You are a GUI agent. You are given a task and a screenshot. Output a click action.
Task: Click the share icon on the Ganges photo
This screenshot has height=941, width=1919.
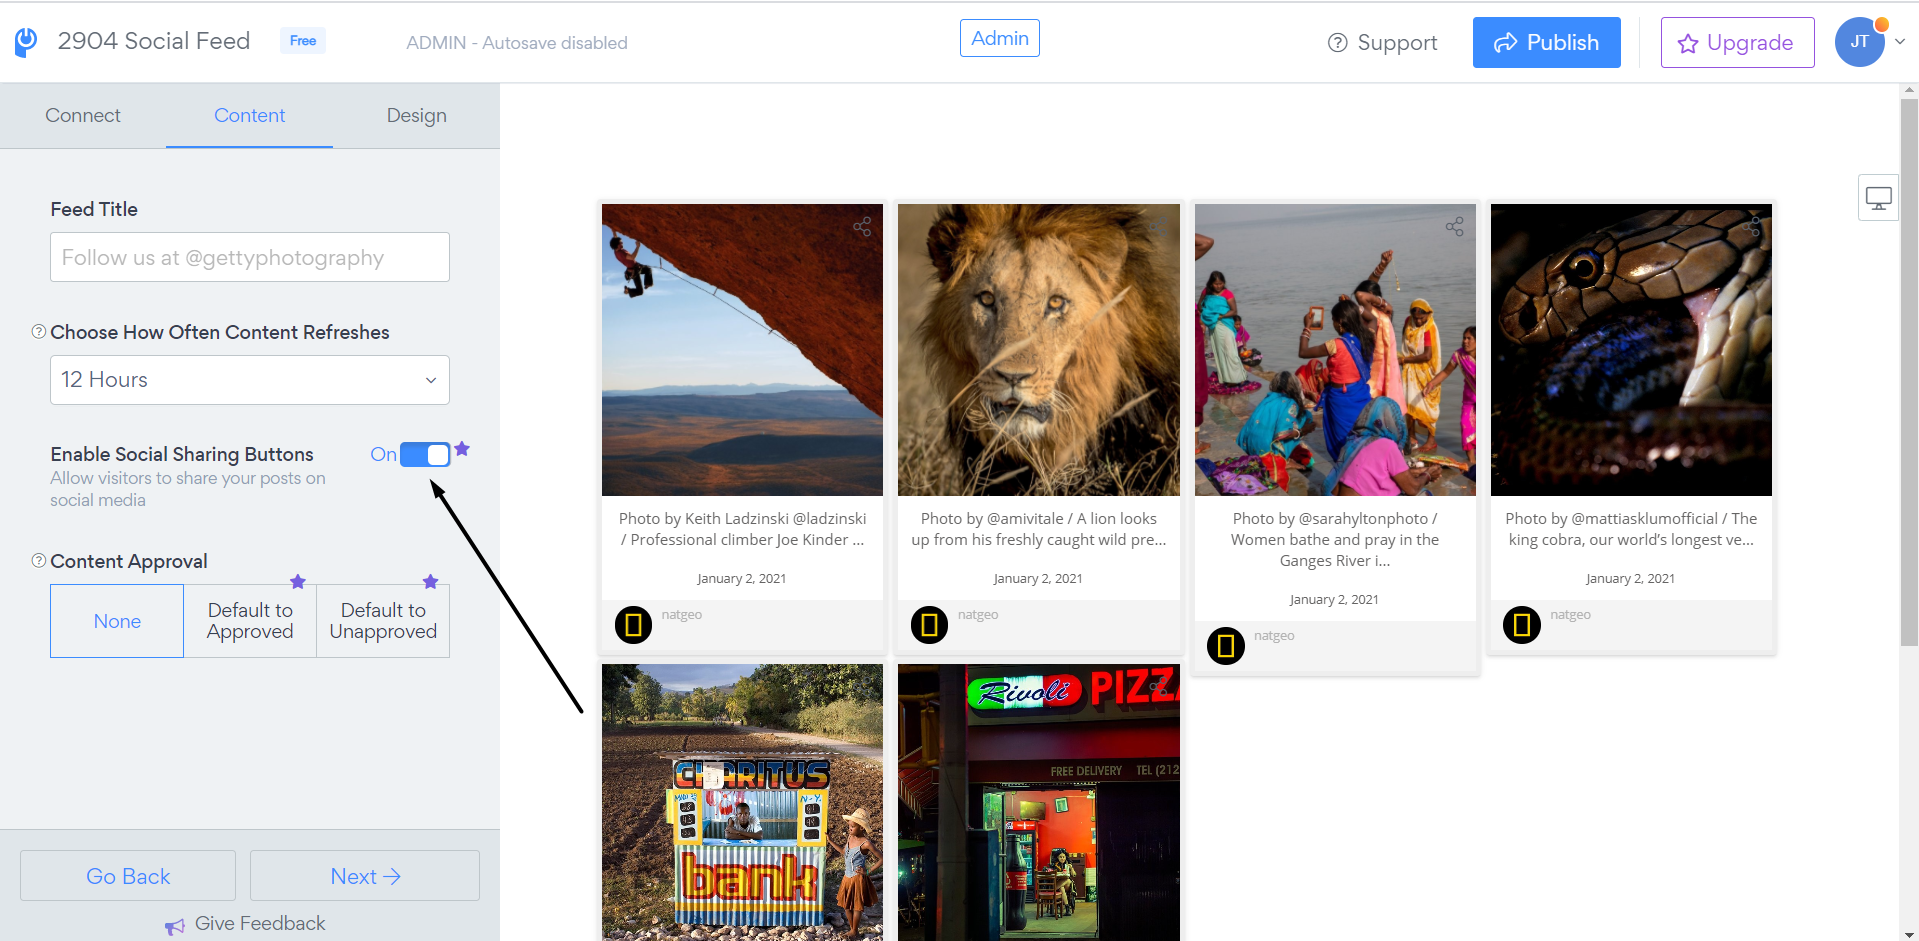coord(1455,227)
